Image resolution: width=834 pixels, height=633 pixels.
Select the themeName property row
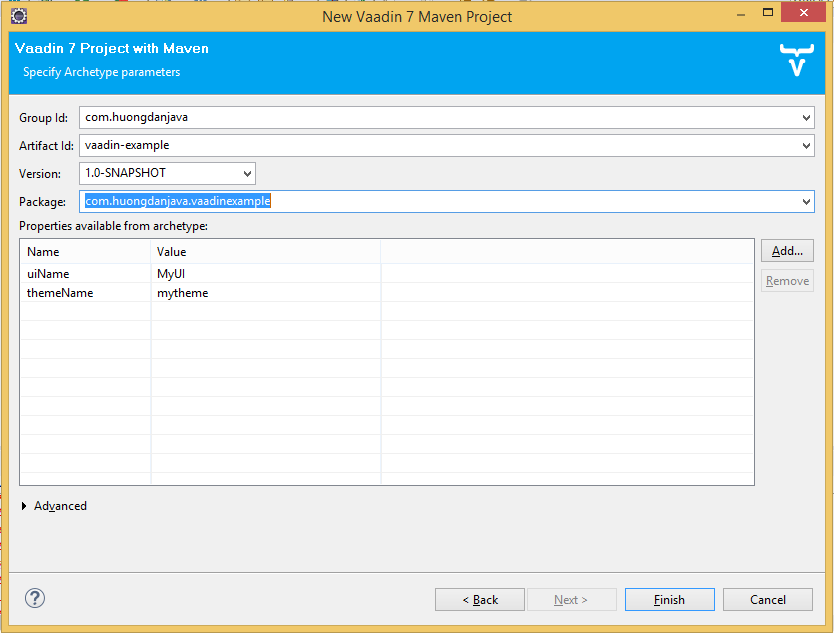(387, 293)
